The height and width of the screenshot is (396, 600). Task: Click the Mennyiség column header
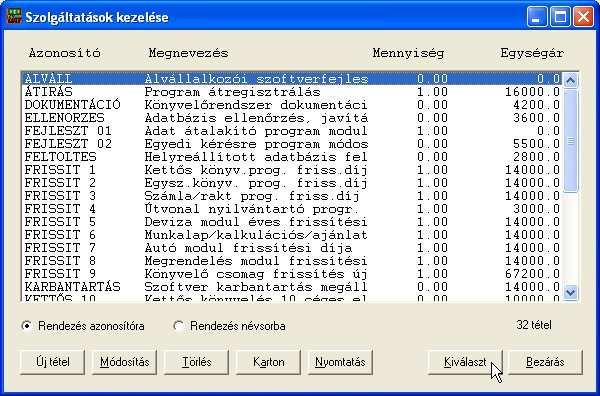408,53
